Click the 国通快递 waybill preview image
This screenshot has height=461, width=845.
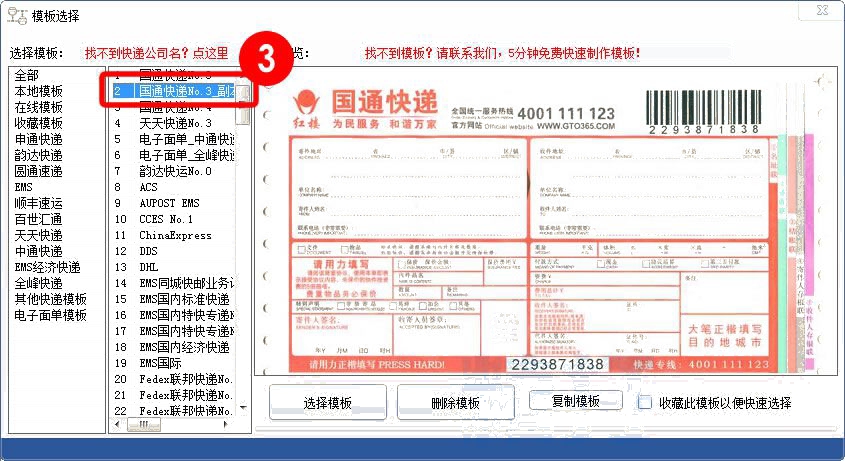coord(530,225)
